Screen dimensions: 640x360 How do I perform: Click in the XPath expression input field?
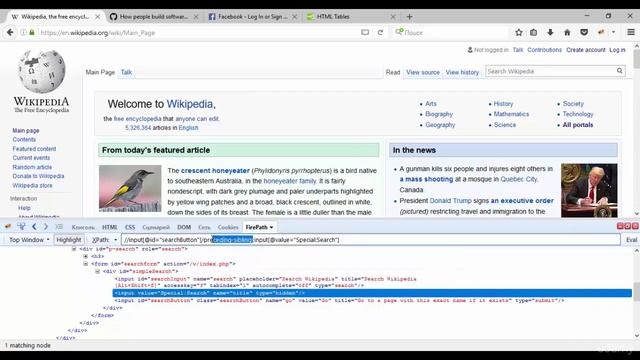[x=371, y=240]
